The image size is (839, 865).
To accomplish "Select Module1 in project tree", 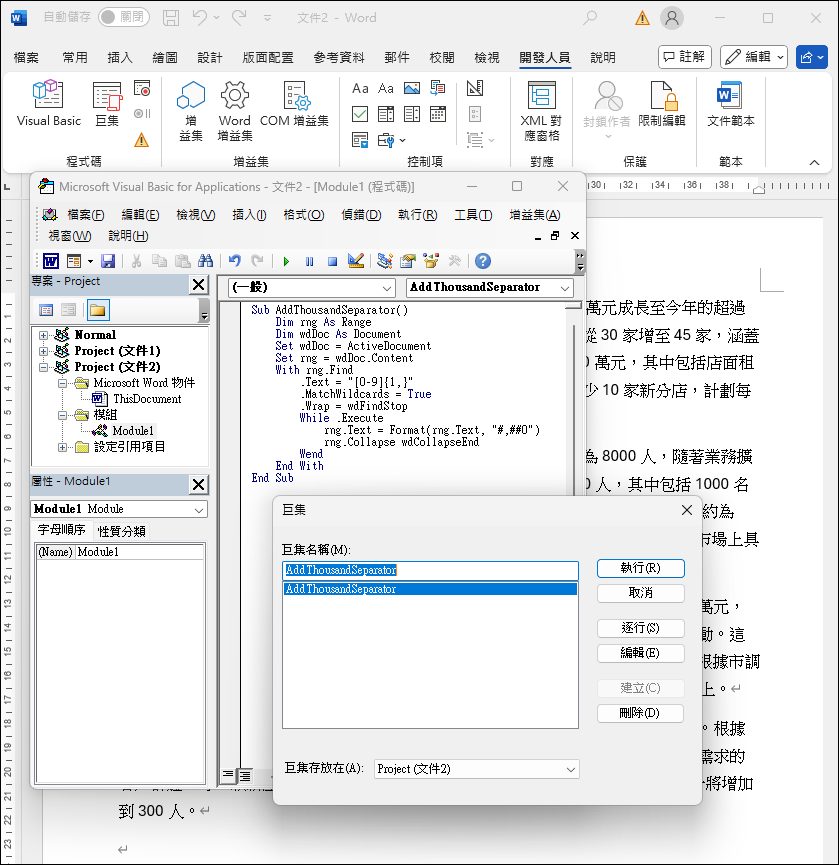I will click(x=133, y=431).
